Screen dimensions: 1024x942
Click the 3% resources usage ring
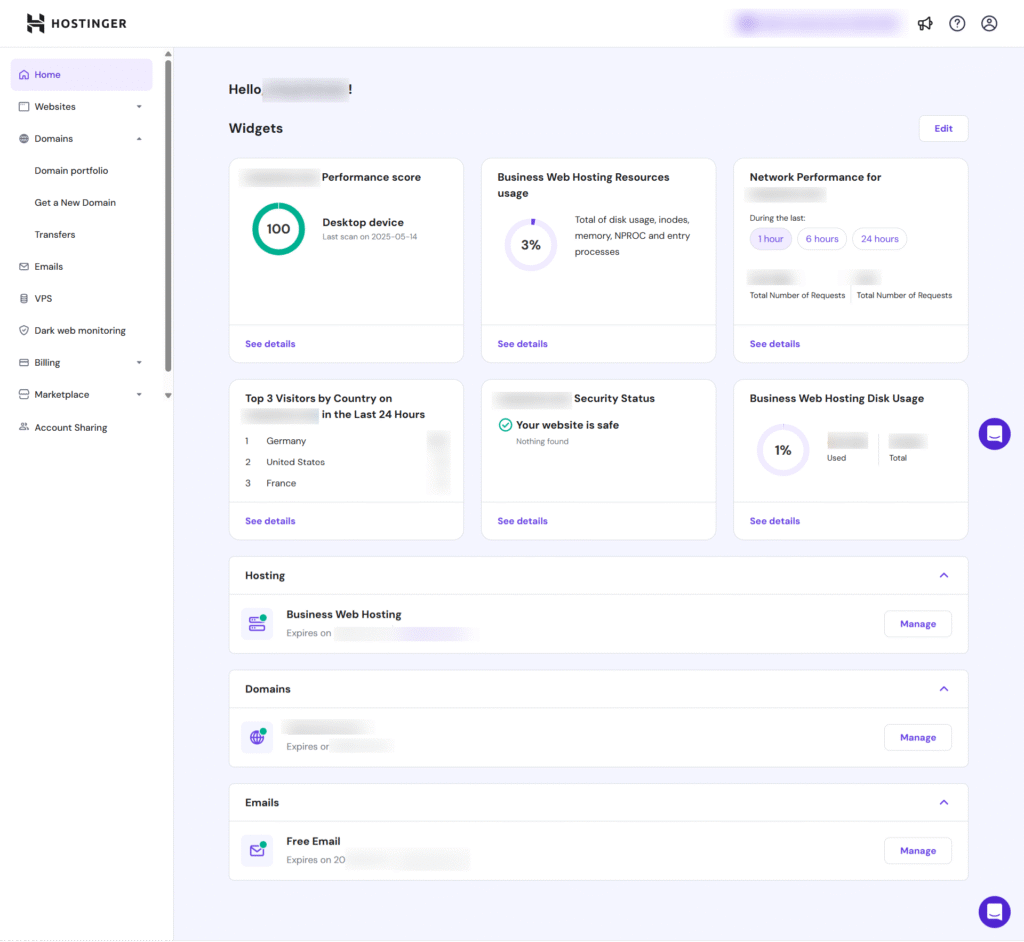pos(531,245)
